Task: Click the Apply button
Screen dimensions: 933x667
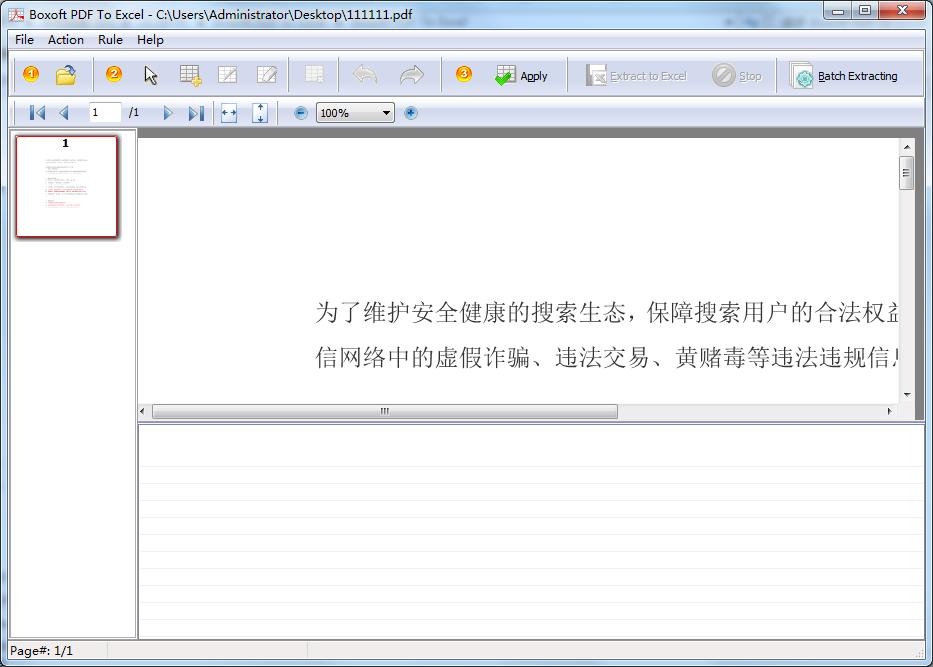Action: pyautogui.click(x=522, y=76)
